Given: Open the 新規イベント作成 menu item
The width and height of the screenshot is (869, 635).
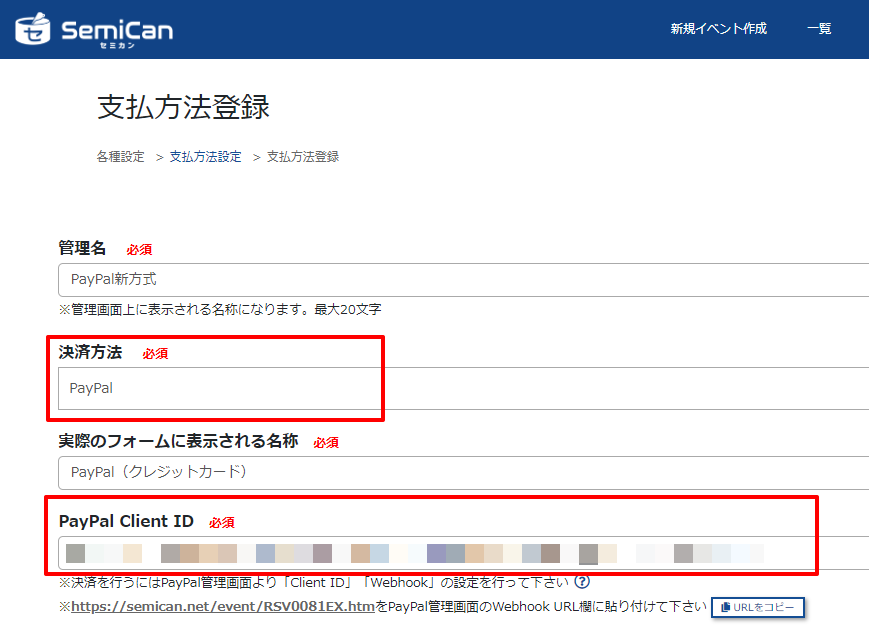Looking at the screenshot, I should coord(719,29).
